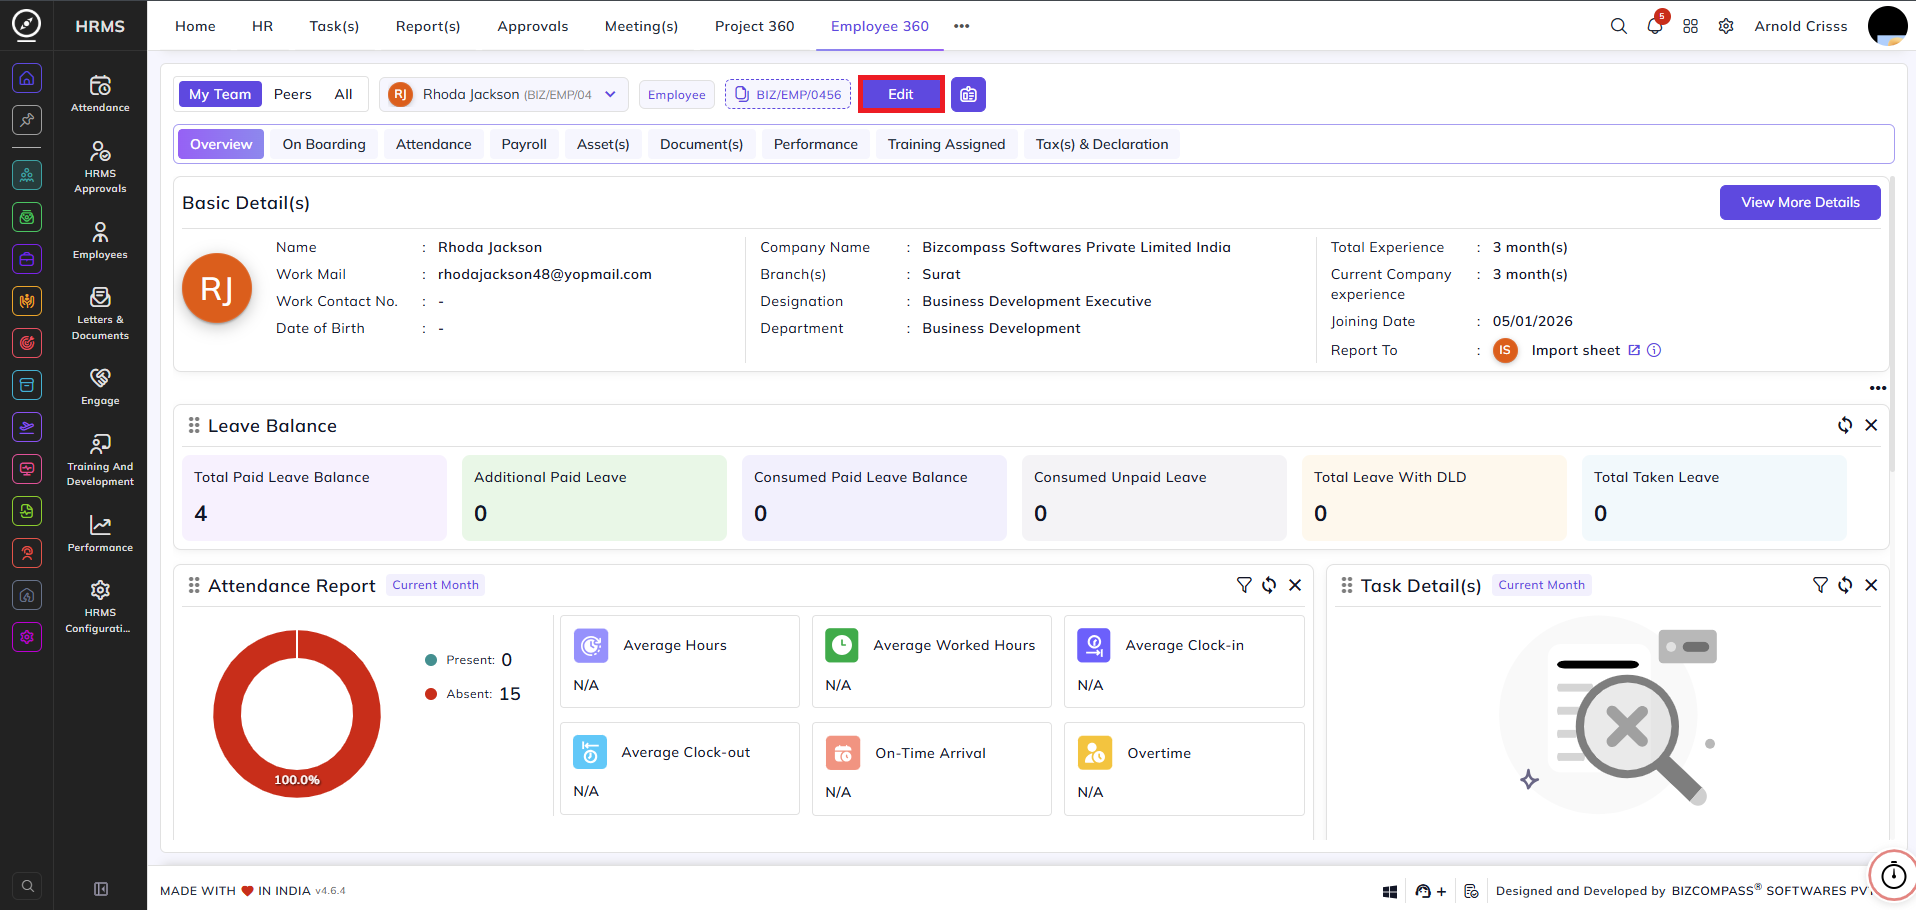Open the more menu items ellipsis in navbar
Screen dimensions: 1916x910
click(961, 26)
